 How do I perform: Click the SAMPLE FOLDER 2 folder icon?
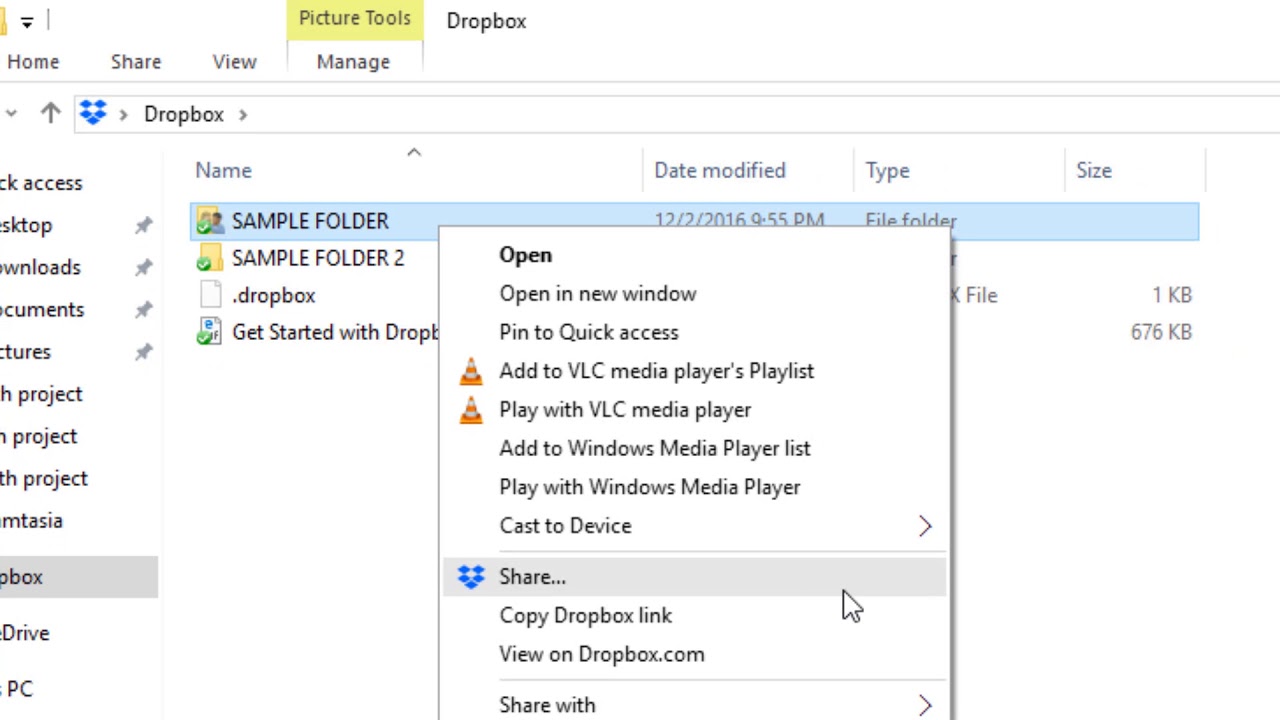[209, 258]
